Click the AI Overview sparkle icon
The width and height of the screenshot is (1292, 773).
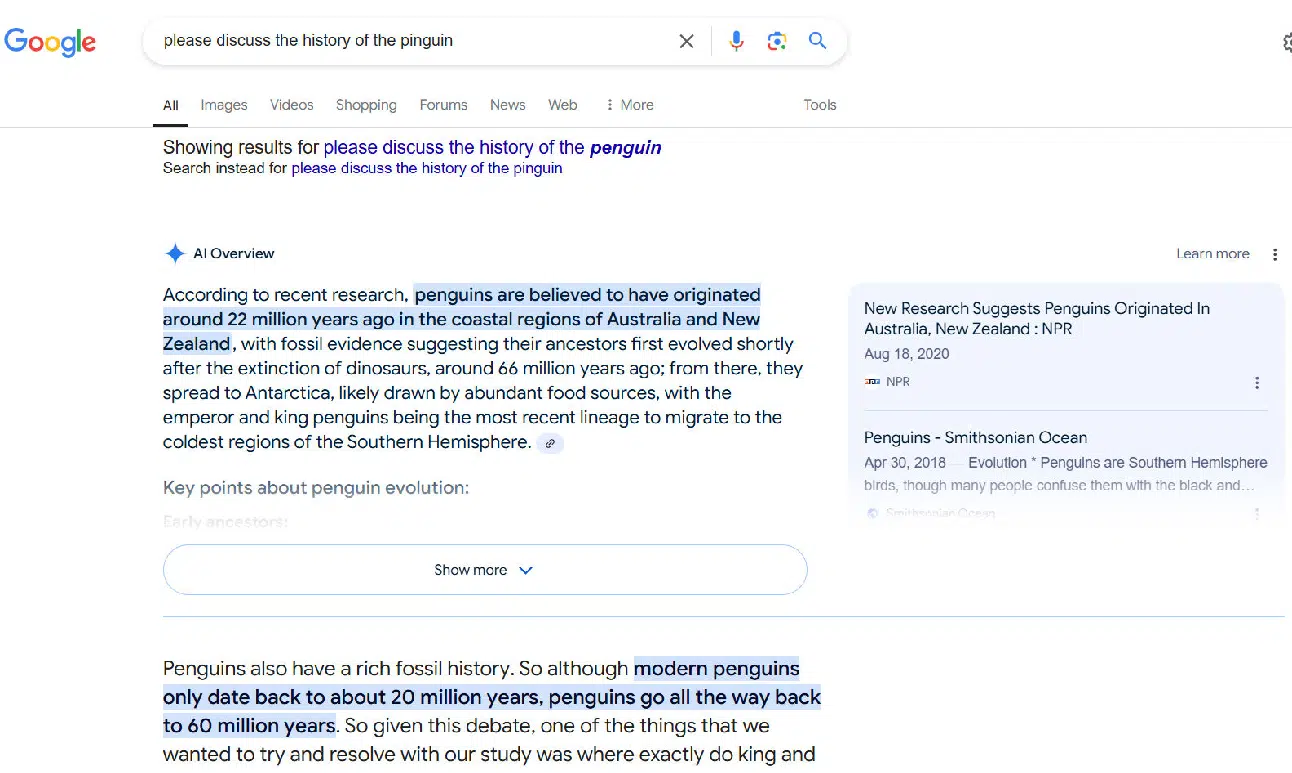coord(175,253)
